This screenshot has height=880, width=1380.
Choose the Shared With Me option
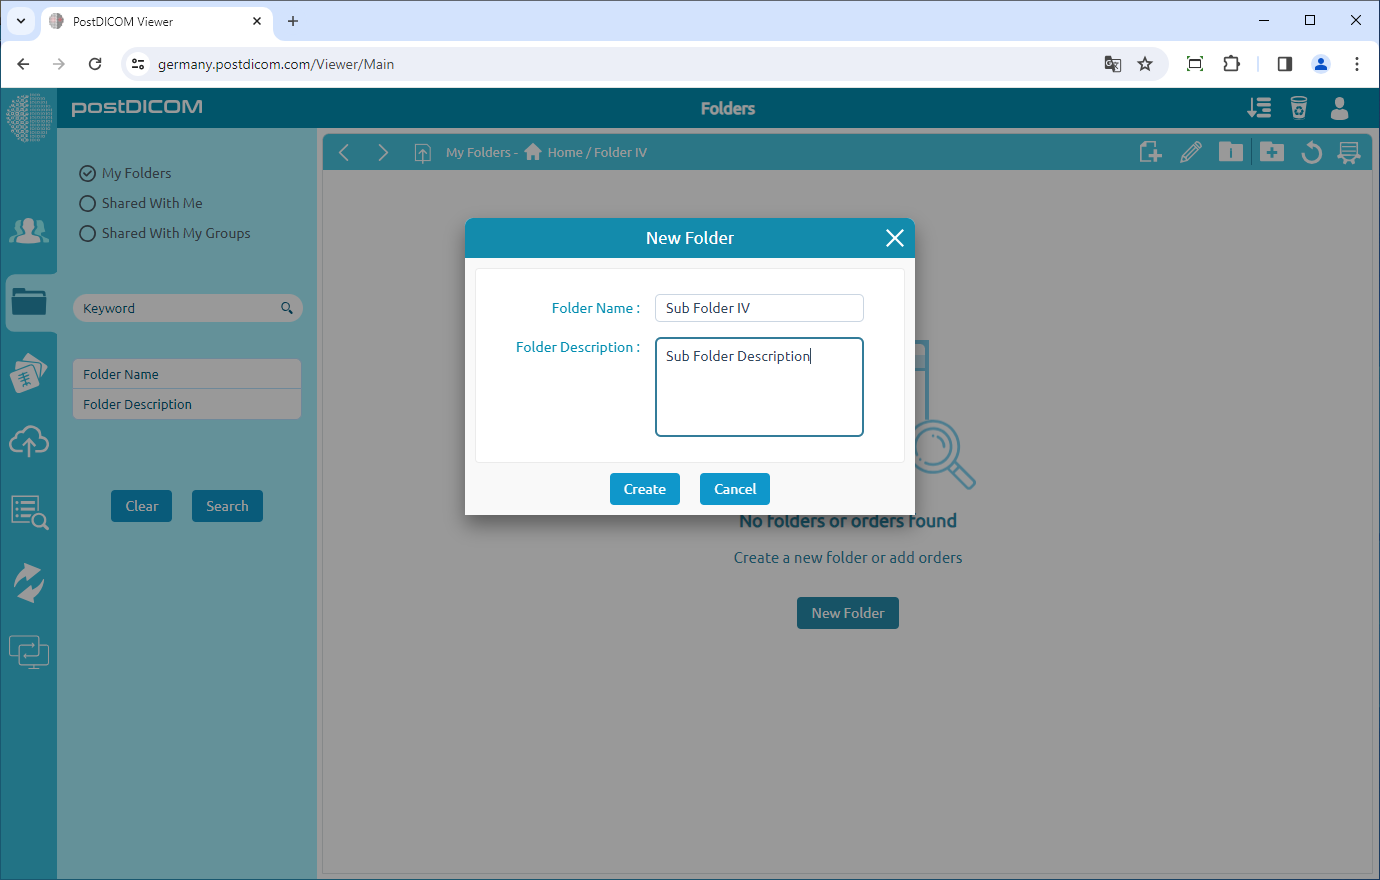click(x=87, y=203)
